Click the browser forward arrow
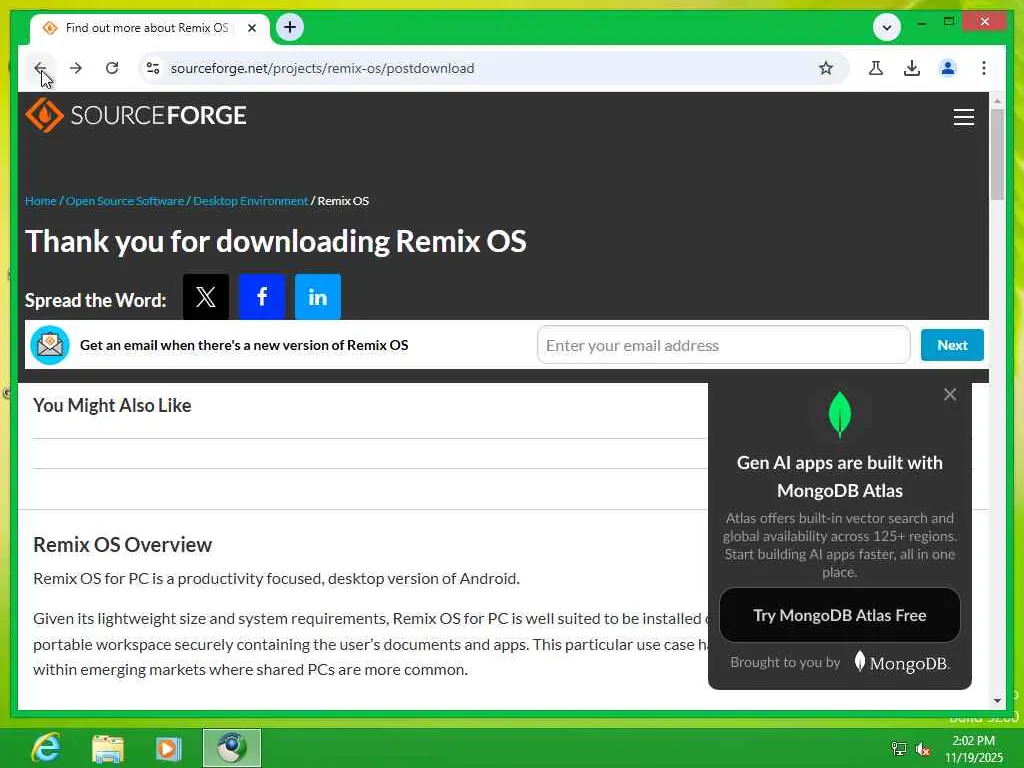 pyautogui.click(x=76, y=68)
